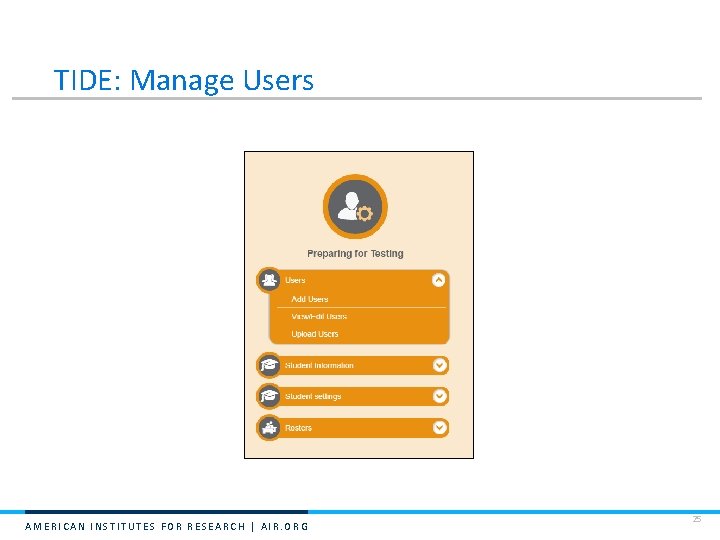Open Add Users option

(309, 299)
